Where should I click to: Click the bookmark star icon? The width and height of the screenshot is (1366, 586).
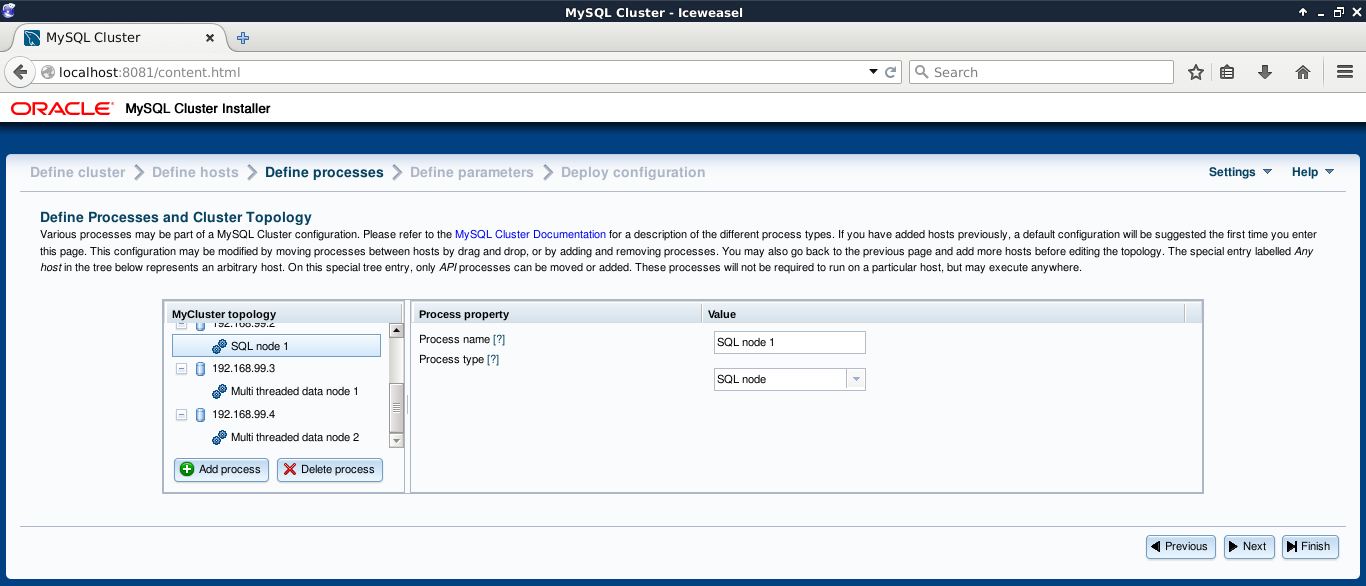(x=1195, y=72)
